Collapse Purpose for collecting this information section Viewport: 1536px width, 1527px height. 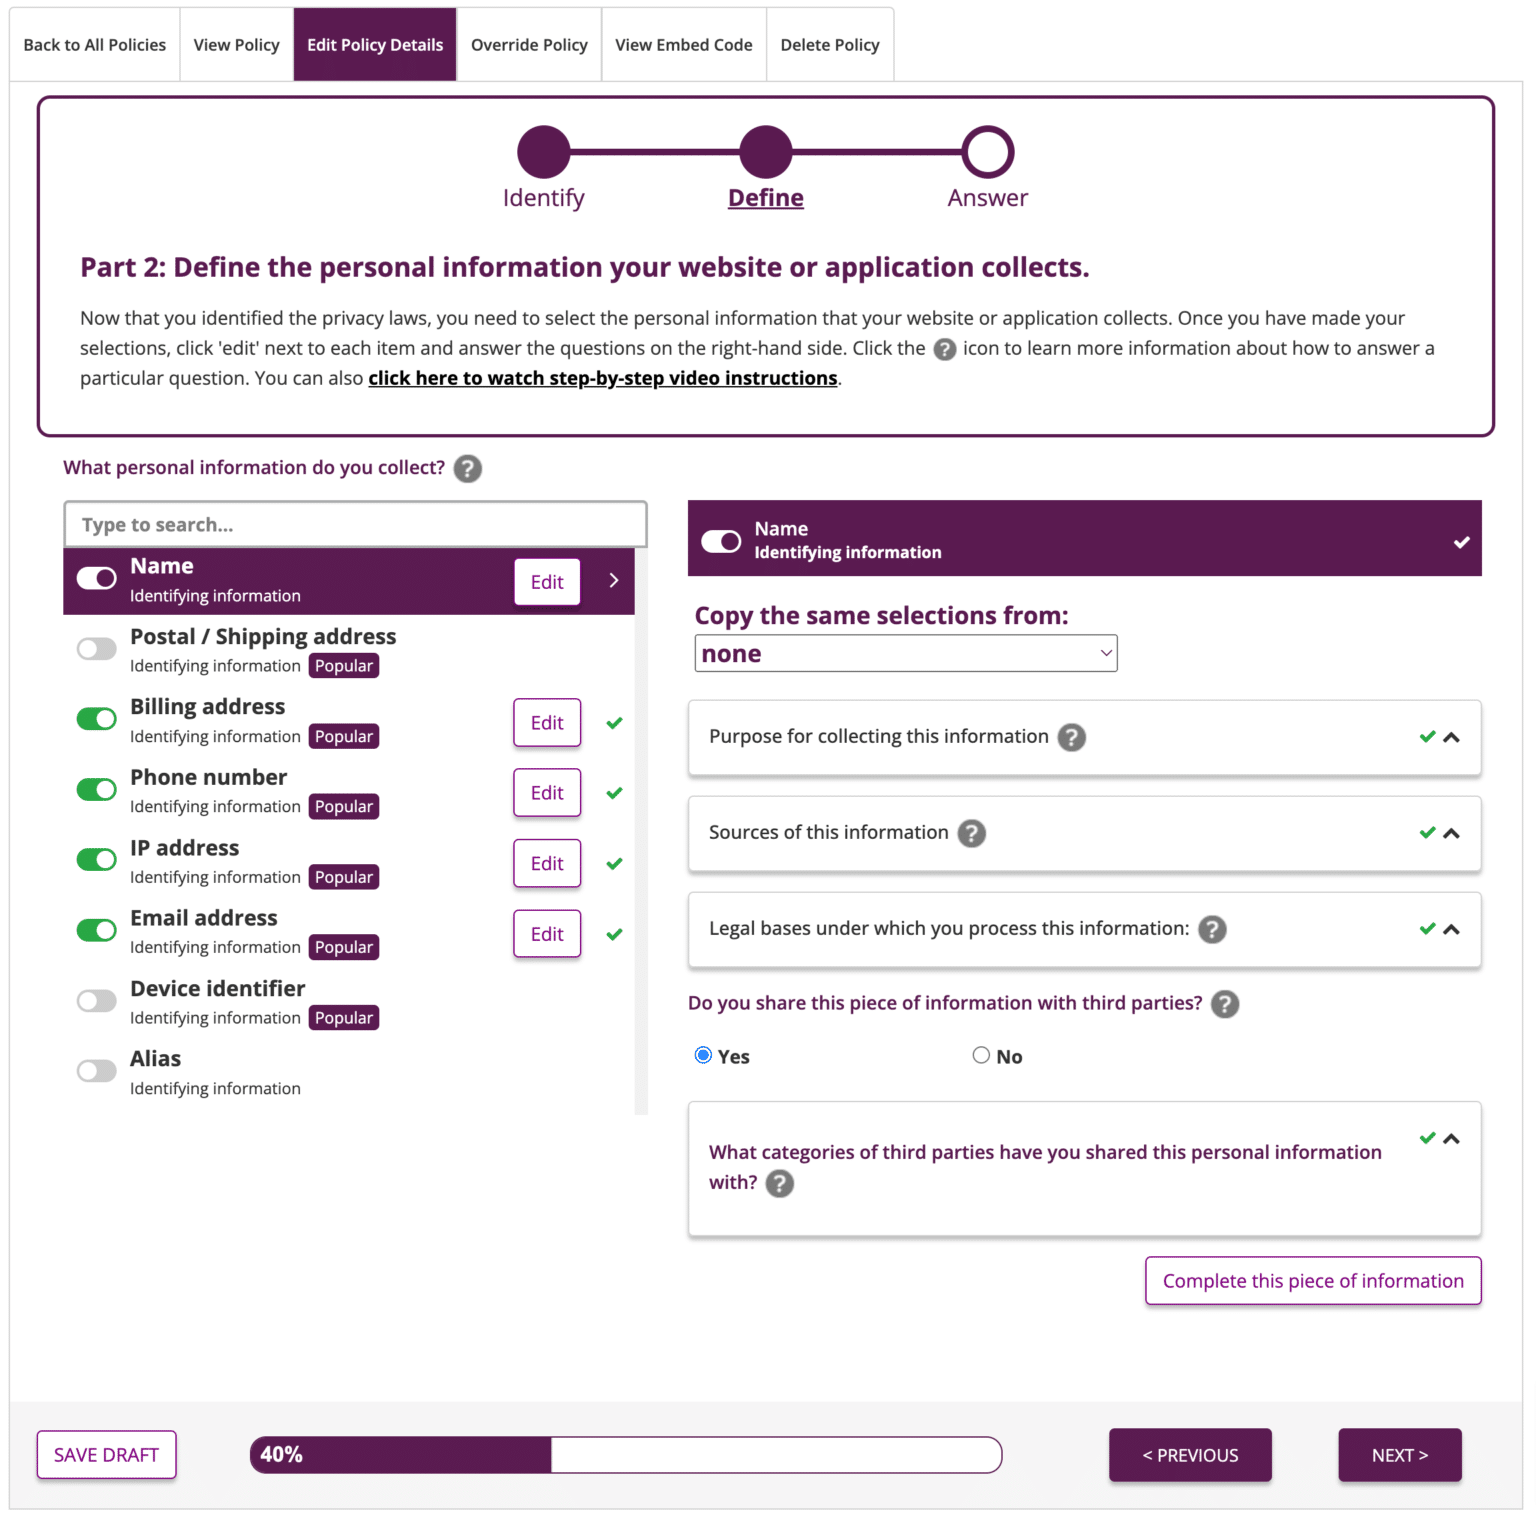1451,737
